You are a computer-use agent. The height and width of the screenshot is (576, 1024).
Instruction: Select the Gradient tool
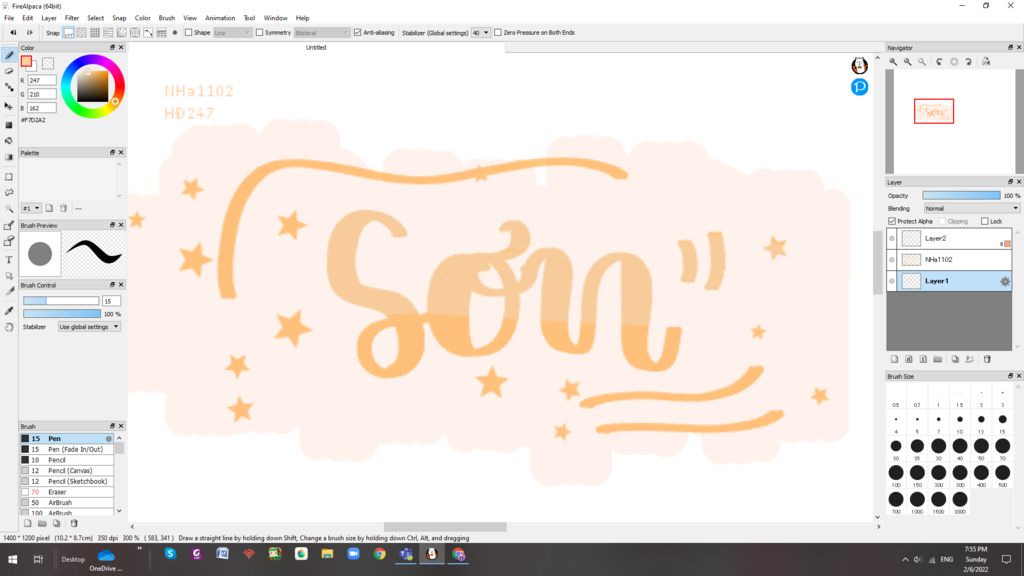(x=9, y=157)
